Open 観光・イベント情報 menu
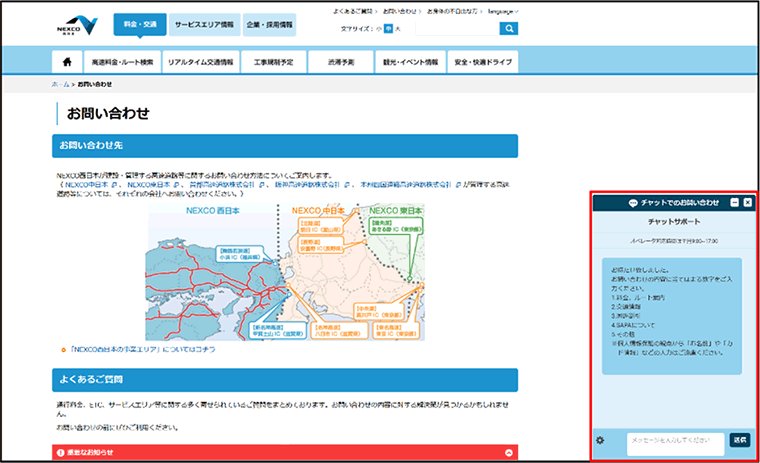 411,62
